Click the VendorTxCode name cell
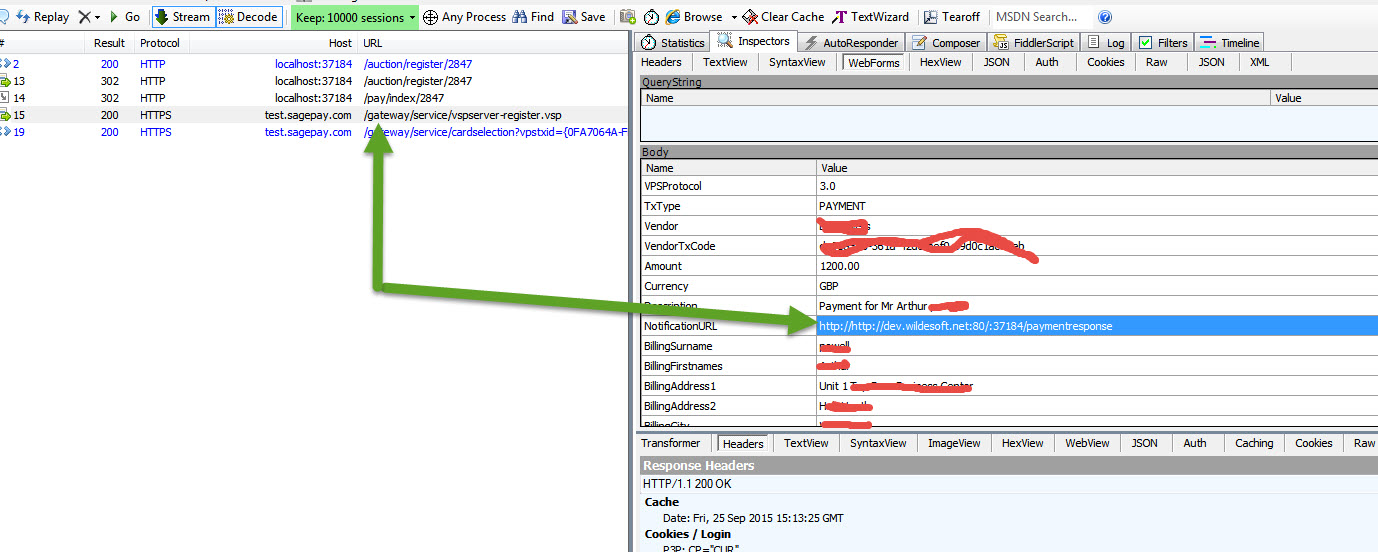 click(729, 246)
